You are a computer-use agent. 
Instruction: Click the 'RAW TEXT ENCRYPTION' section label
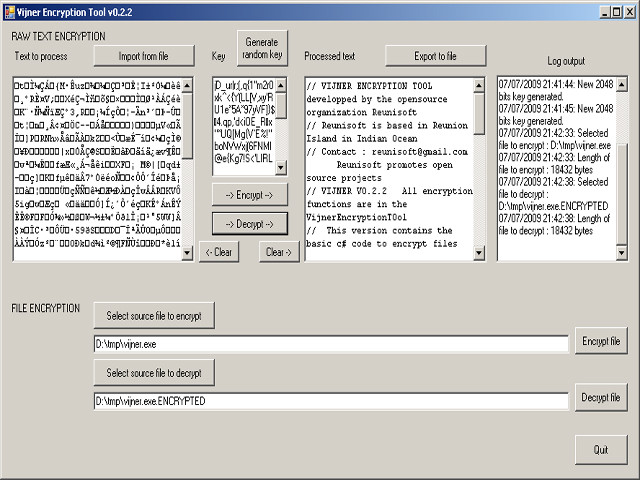click(x=58, y=36)
